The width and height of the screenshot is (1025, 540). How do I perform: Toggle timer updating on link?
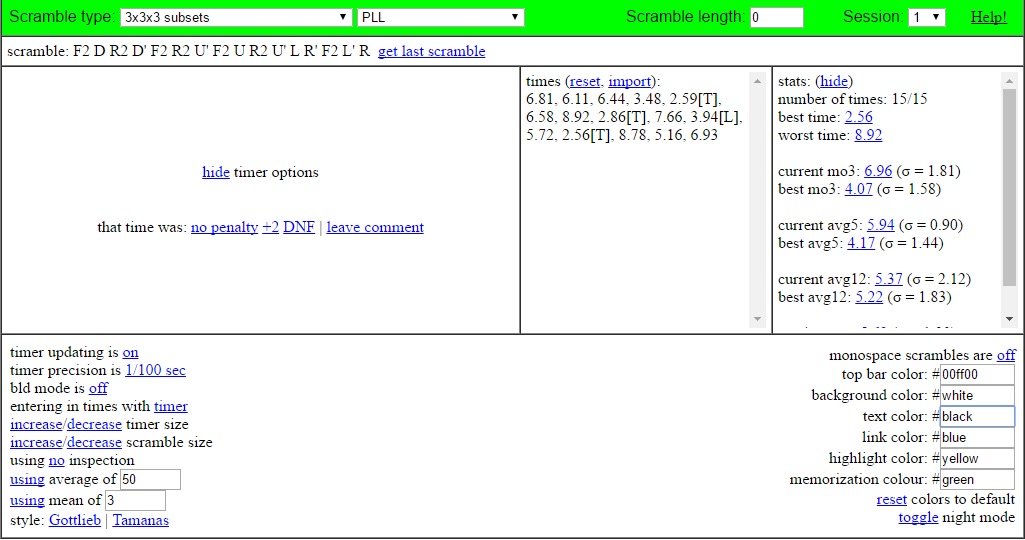pos(131,352)
